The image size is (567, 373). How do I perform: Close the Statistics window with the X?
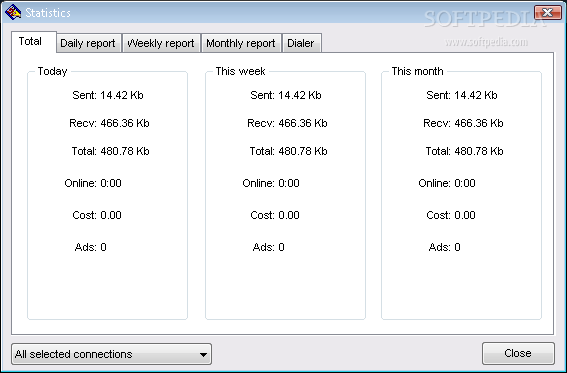547,13
